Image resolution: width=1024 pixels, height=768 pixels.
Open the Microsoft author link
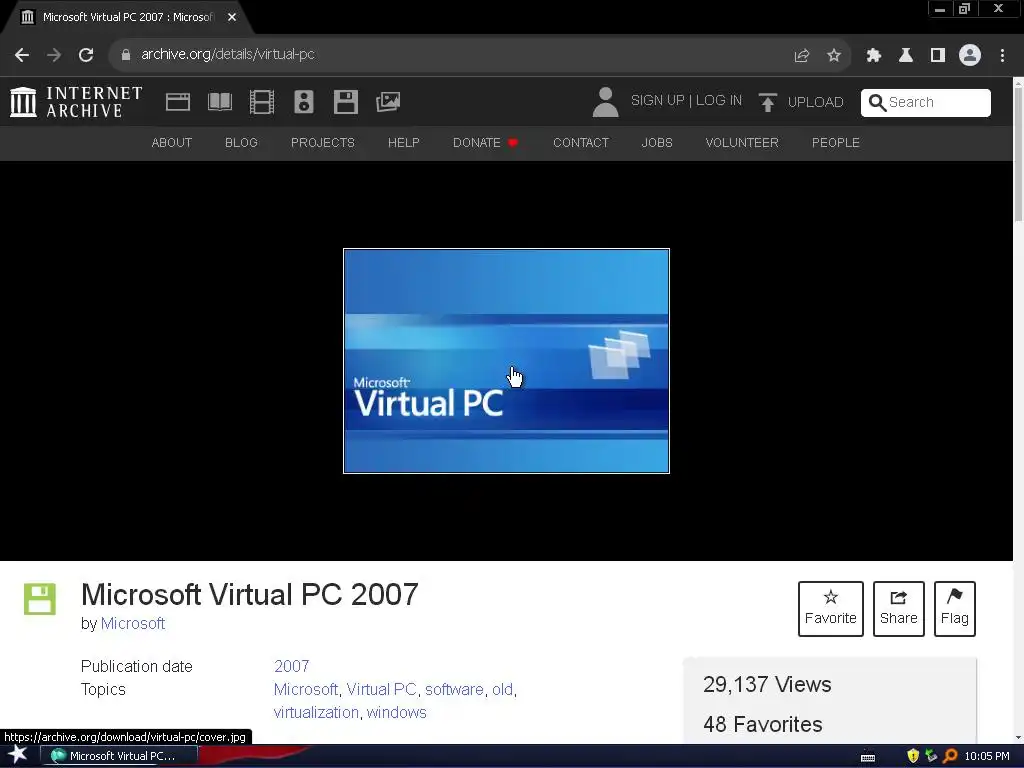point(133,624)
